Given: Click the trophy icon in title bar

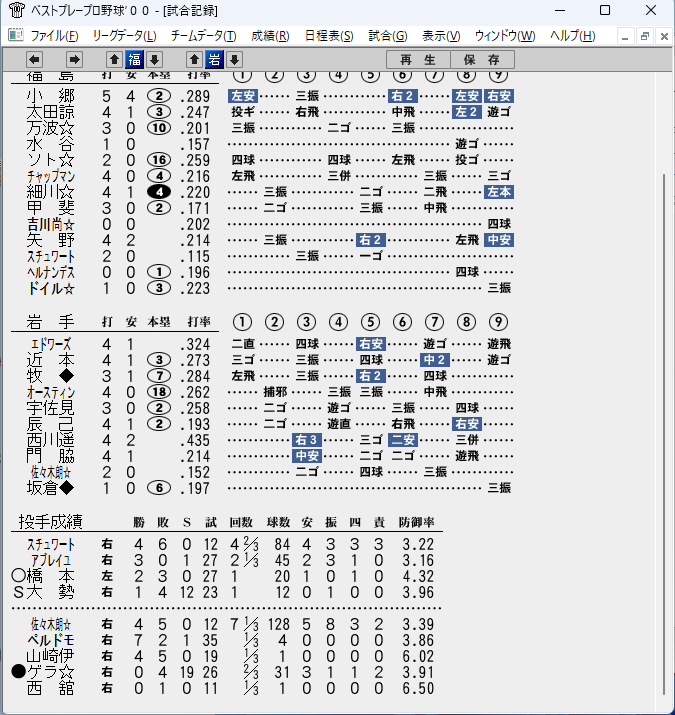Looking at the screenshot, I should (x=16, y=10).
